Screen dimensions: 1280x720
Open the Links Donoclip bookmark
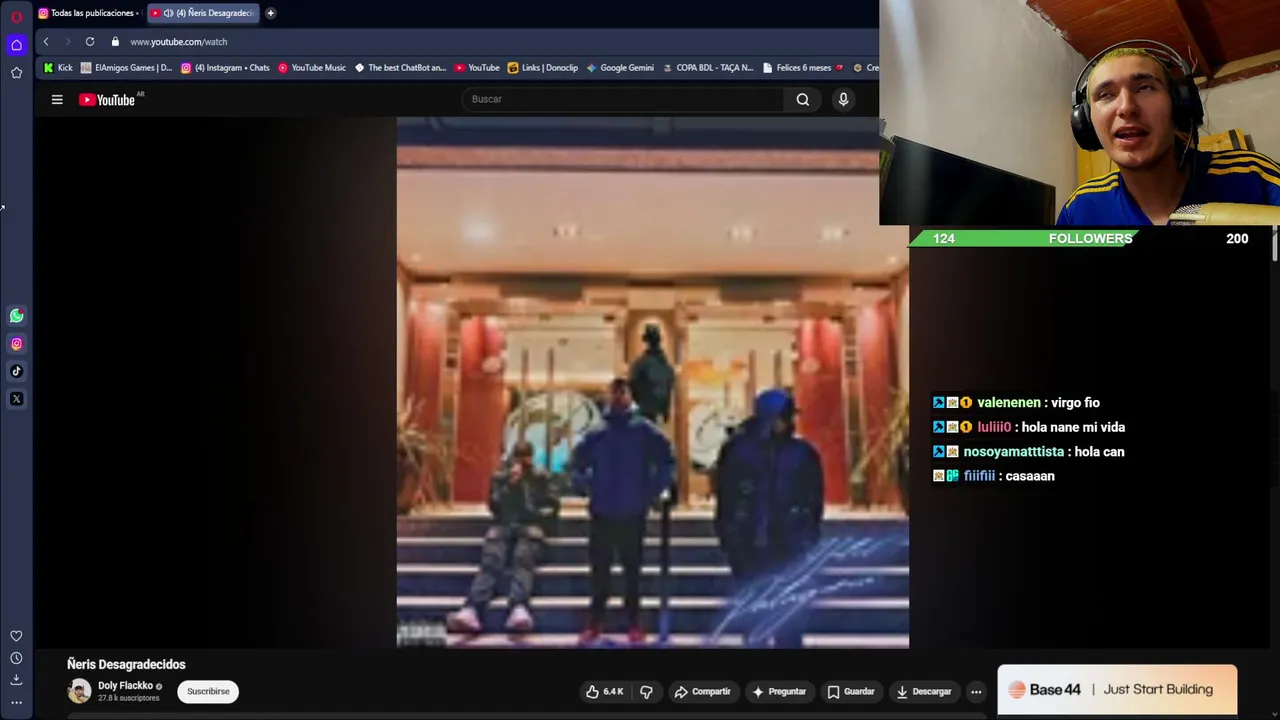543,68
